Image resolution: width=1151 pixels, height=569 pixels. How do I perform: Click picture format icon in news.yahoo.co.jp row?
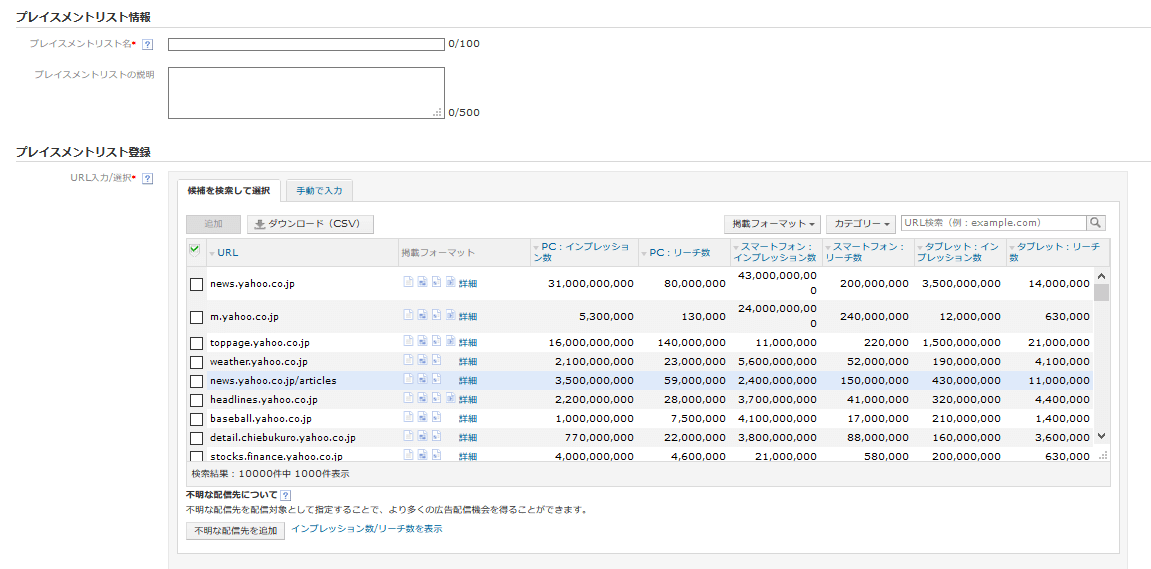point(423,282)
